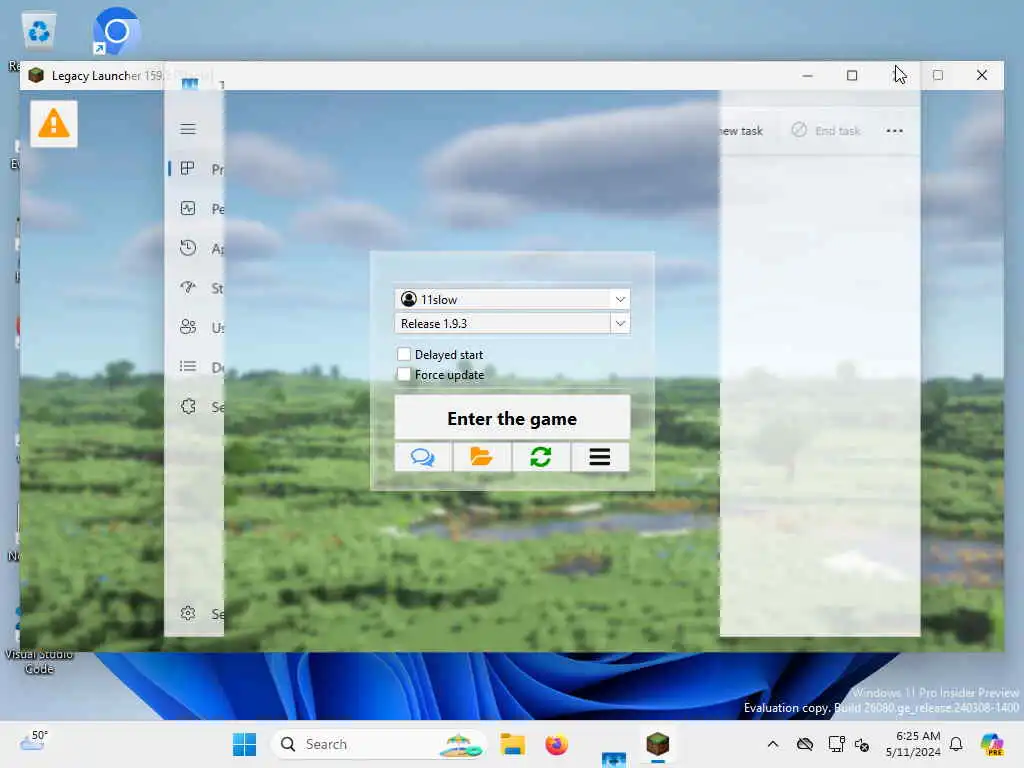The width and height of the screenshot is (1024, 768).
Task: Toggle Task Manager hamburger navigation icon
Action: [188, 129]
